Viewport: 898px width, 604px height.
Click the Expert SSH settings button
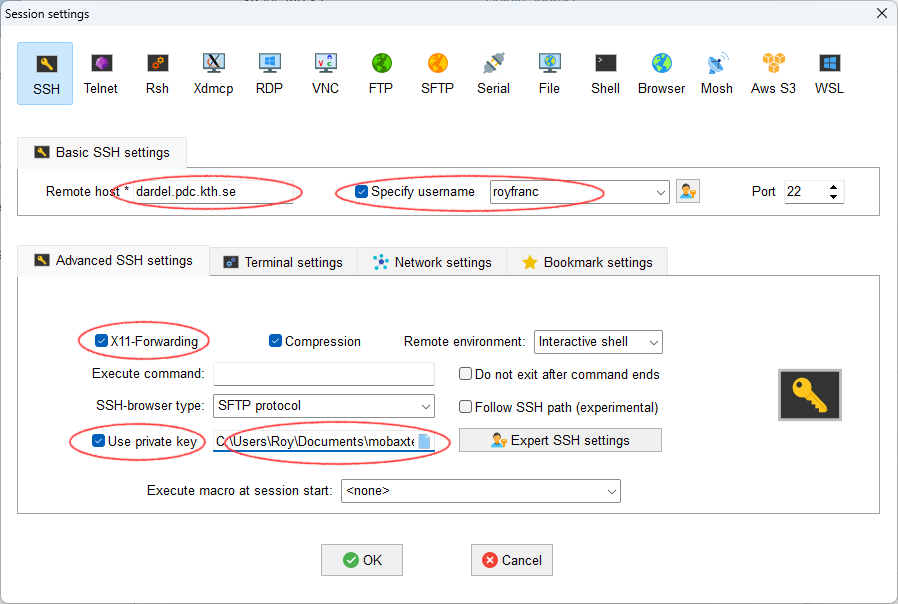coord(560,440)
